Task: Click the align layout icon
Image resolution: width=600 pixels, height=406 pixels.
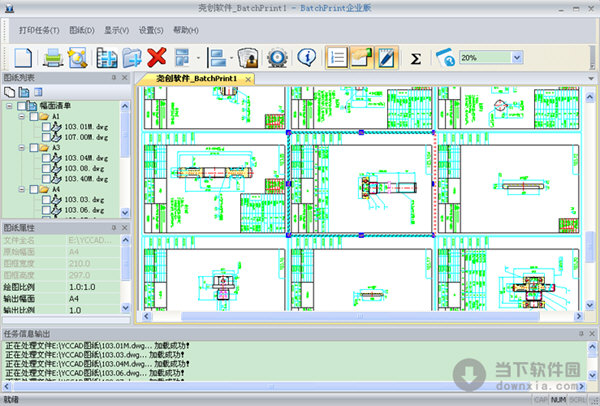Action: point(217,58)
